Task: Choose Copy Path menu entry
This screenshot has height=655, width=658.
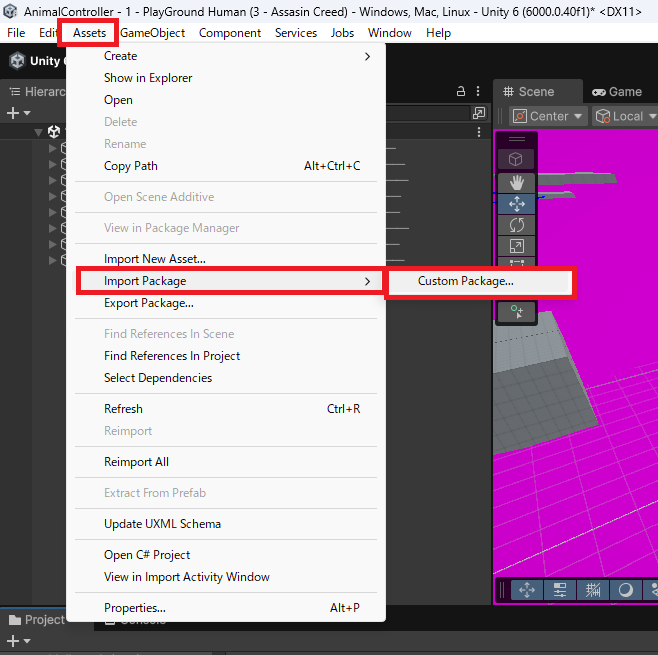Action: [226, 166]
